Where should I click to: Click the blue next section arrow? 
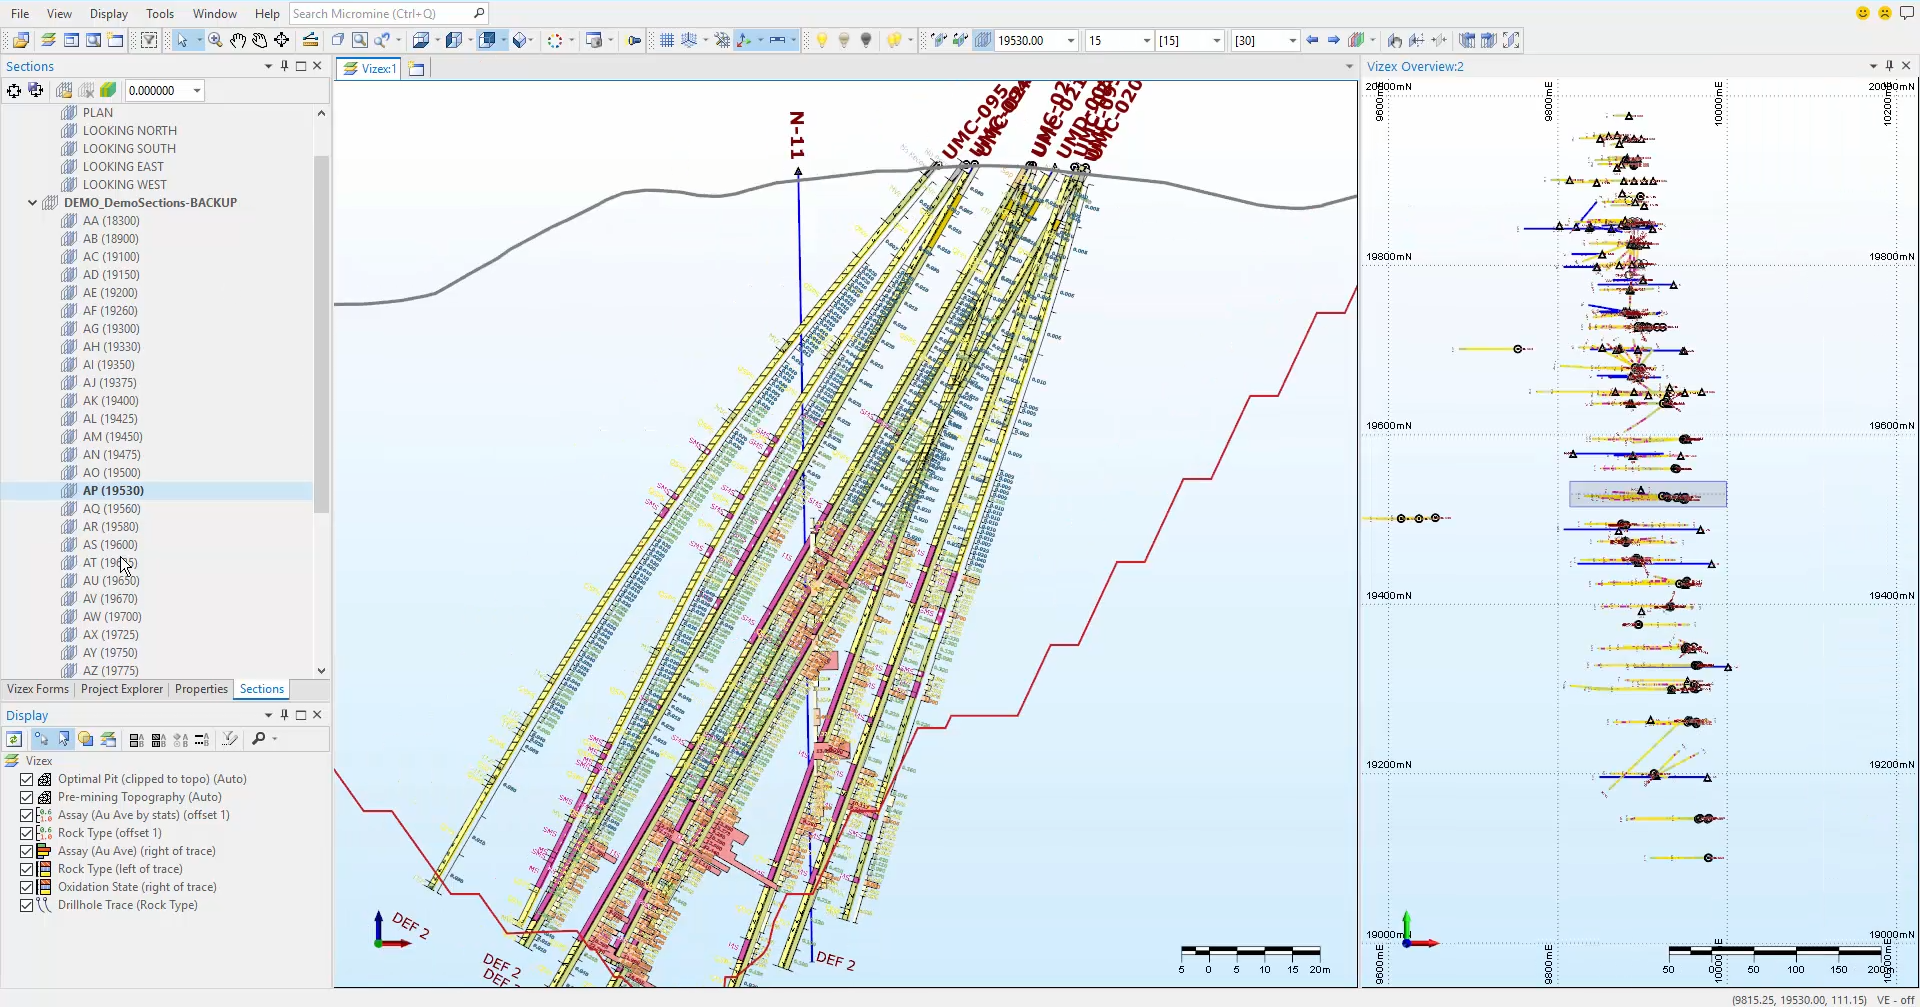click(x=1333, y=40)
